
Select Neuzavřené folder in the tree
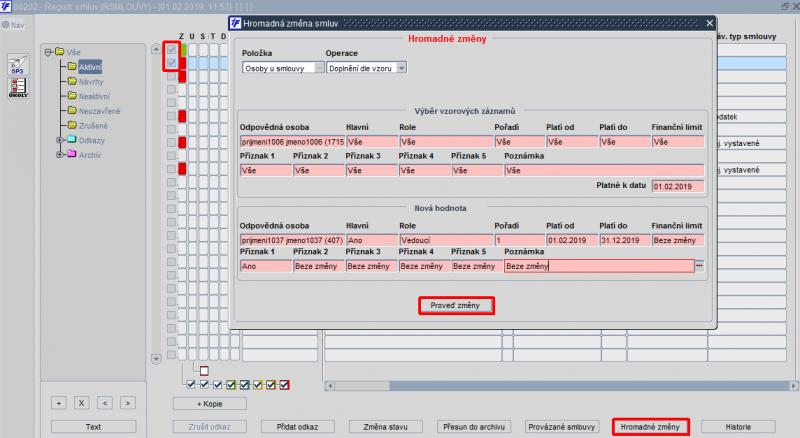pyautogui.click(x=99, y=111)
